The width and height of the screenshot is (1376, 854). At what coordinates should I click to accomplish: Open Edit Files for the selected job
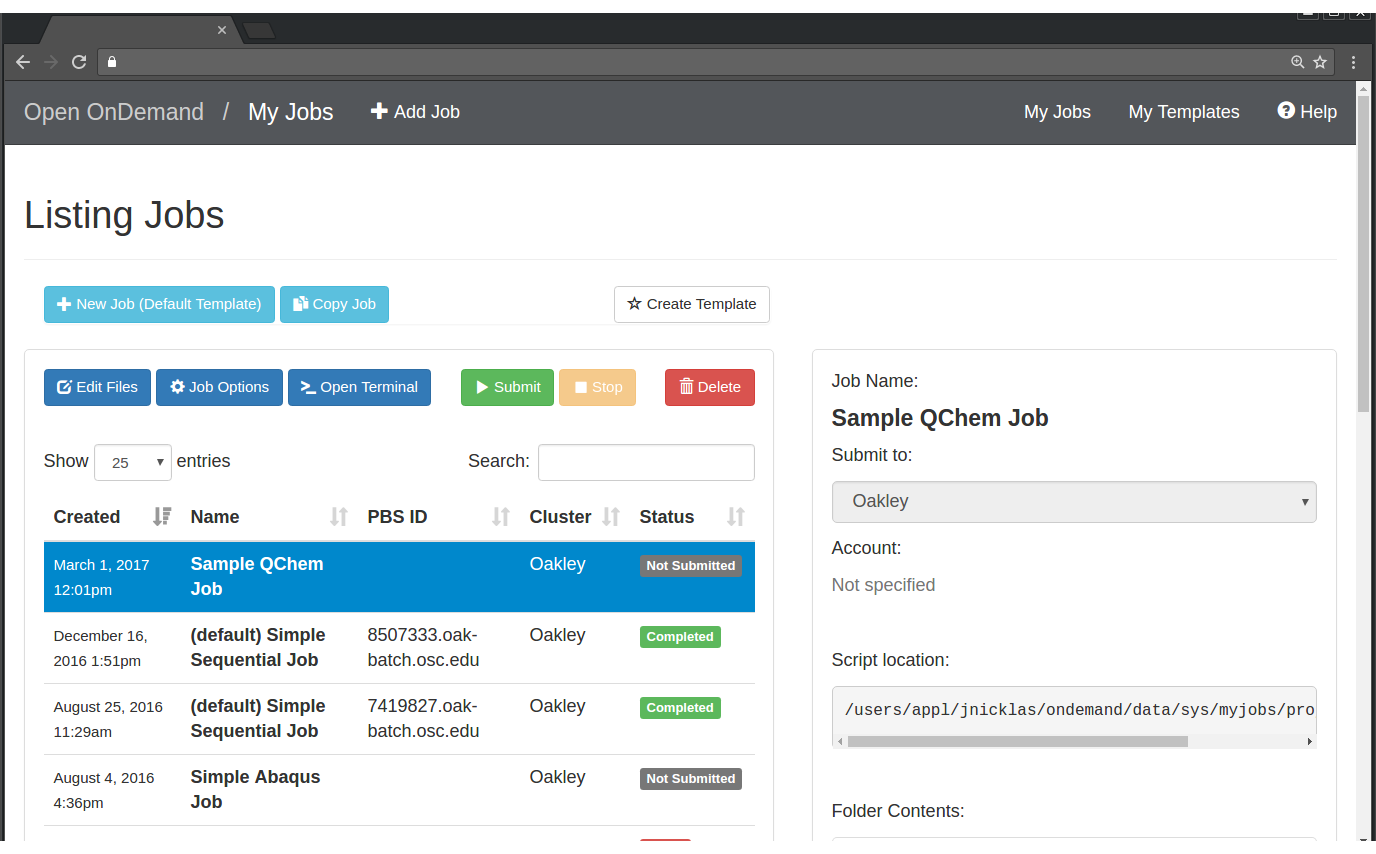97,387
